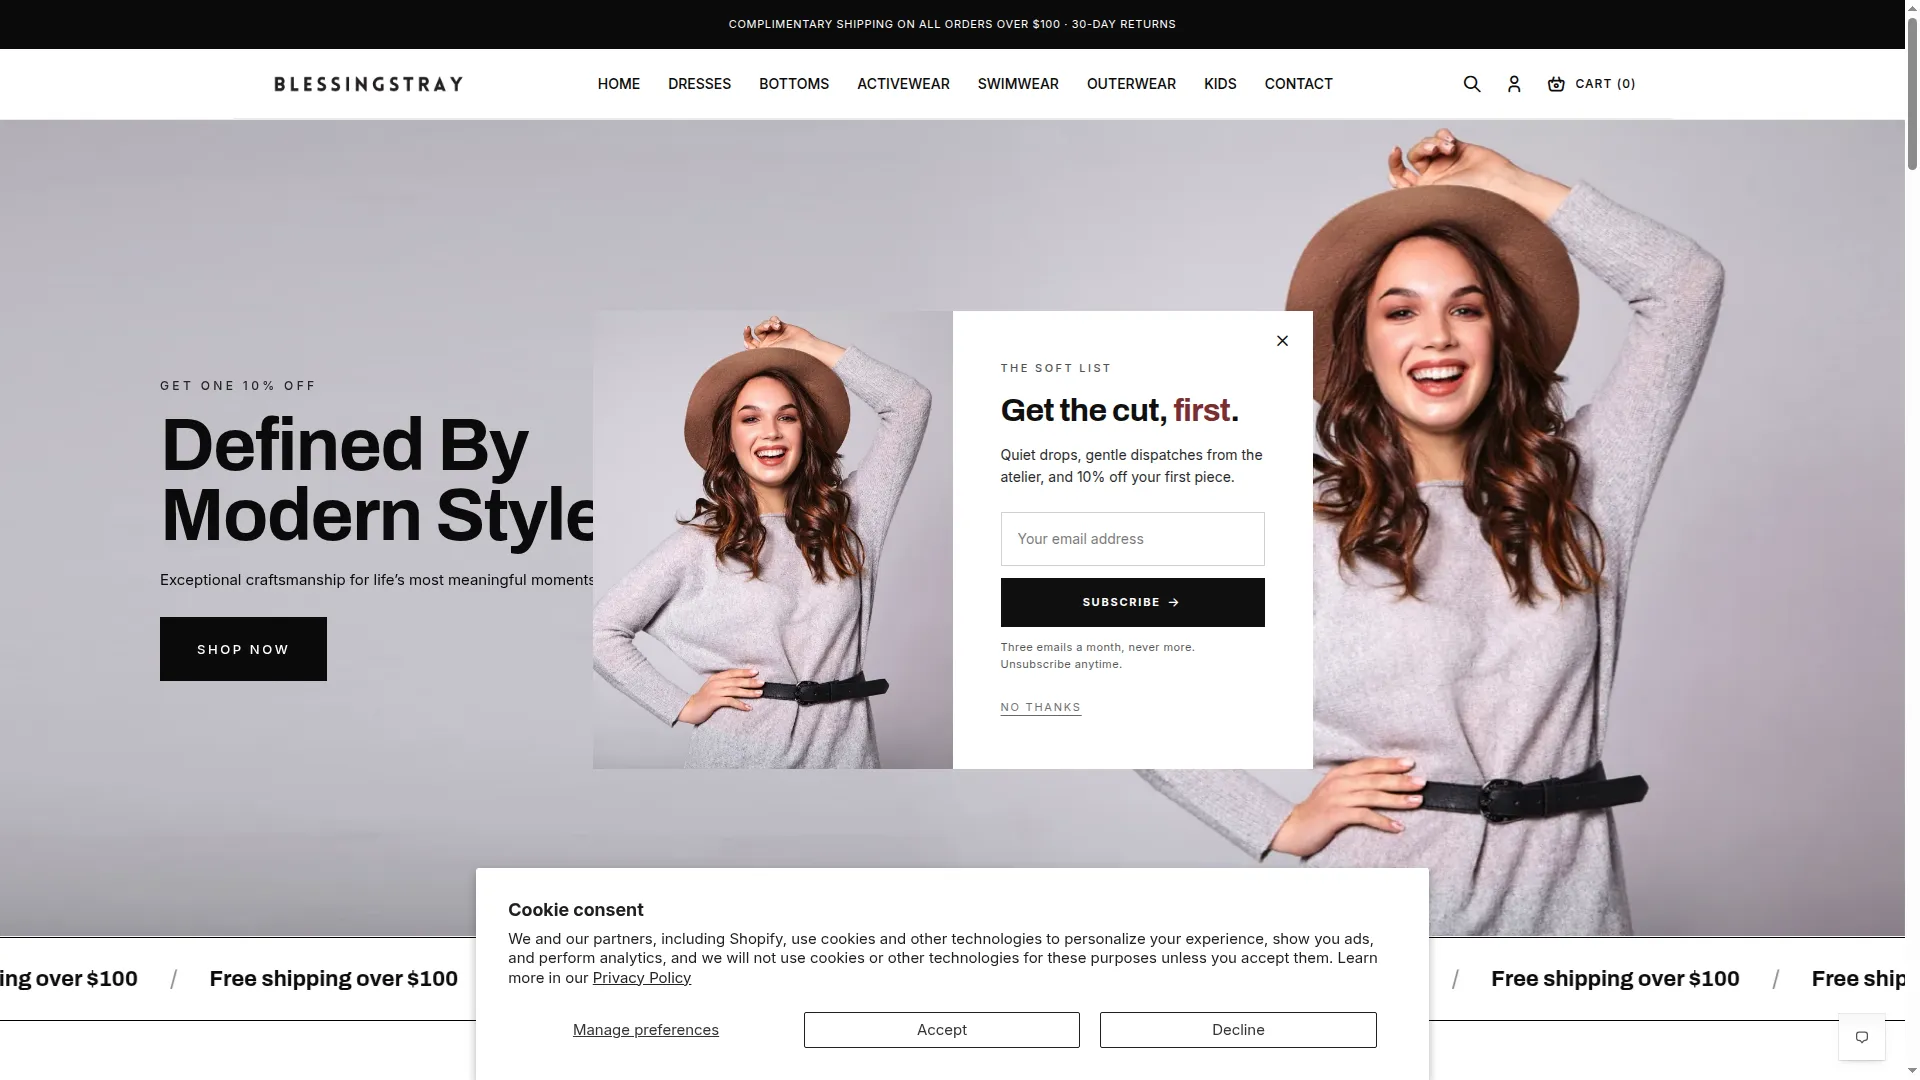Open the Kids menu item
1920x1080 pixels.
click(1220, 84)
